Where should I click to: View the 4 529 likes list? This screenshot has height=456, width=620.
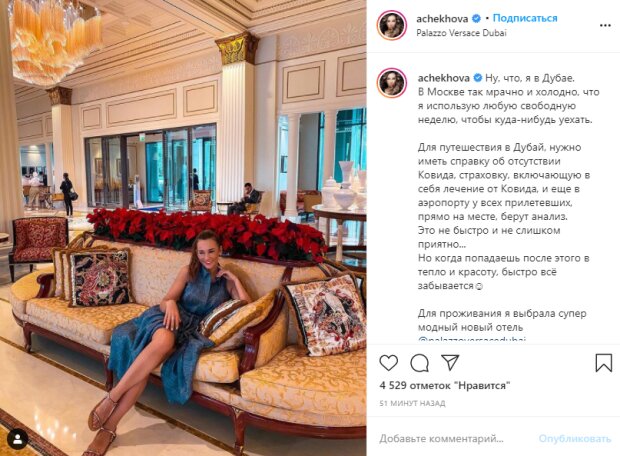click(x=444, y=385)
